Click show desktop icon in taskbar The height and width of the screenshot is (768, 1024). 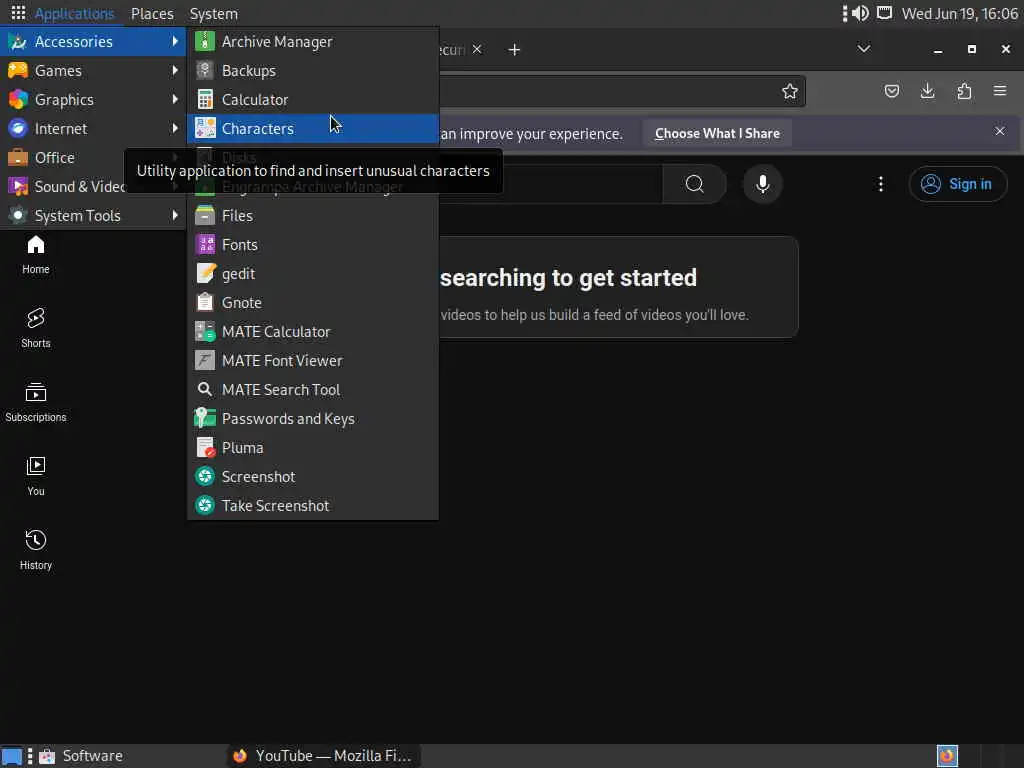[x=11, y=756]
